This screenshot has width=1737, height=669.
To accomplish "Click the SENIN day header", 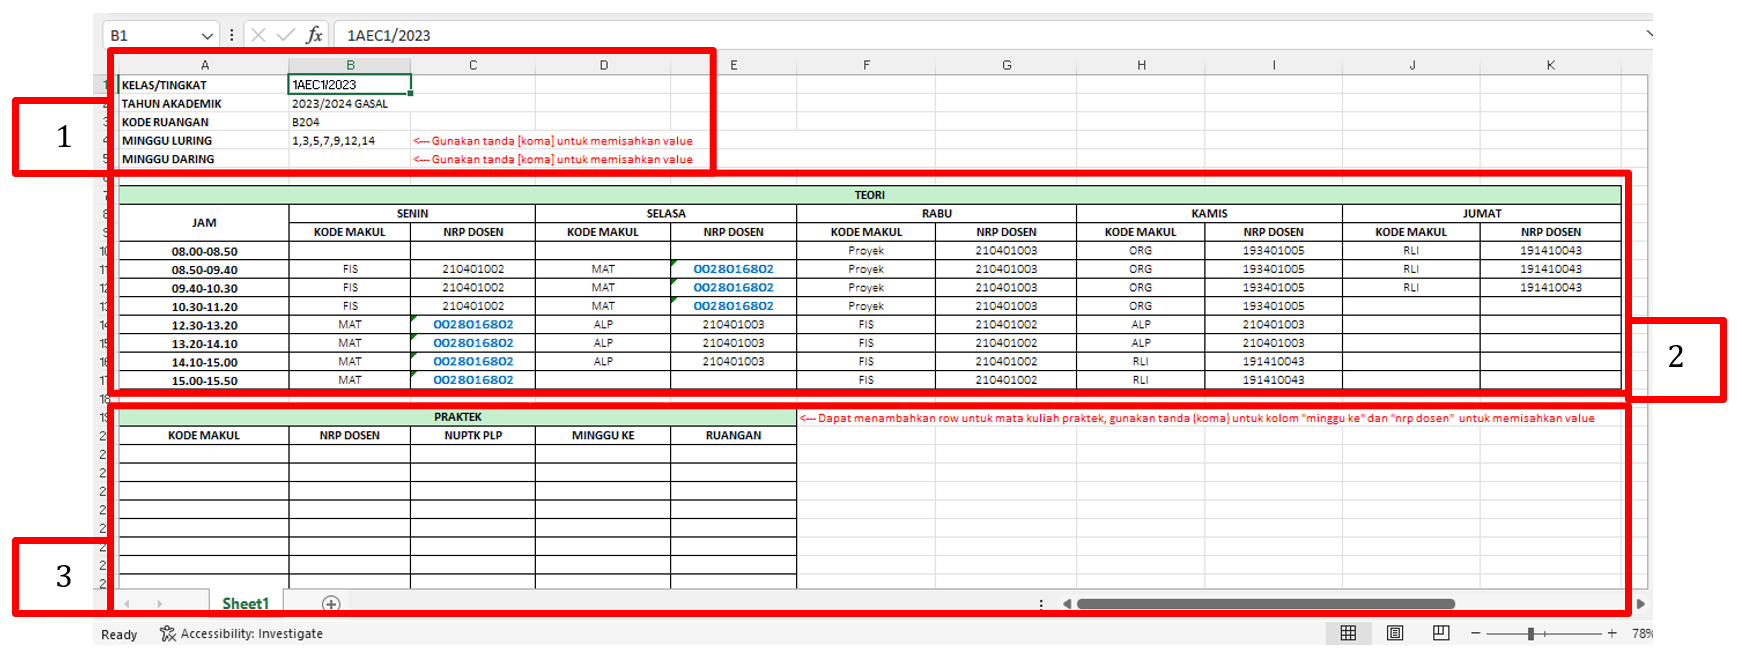I will point(412,213).
